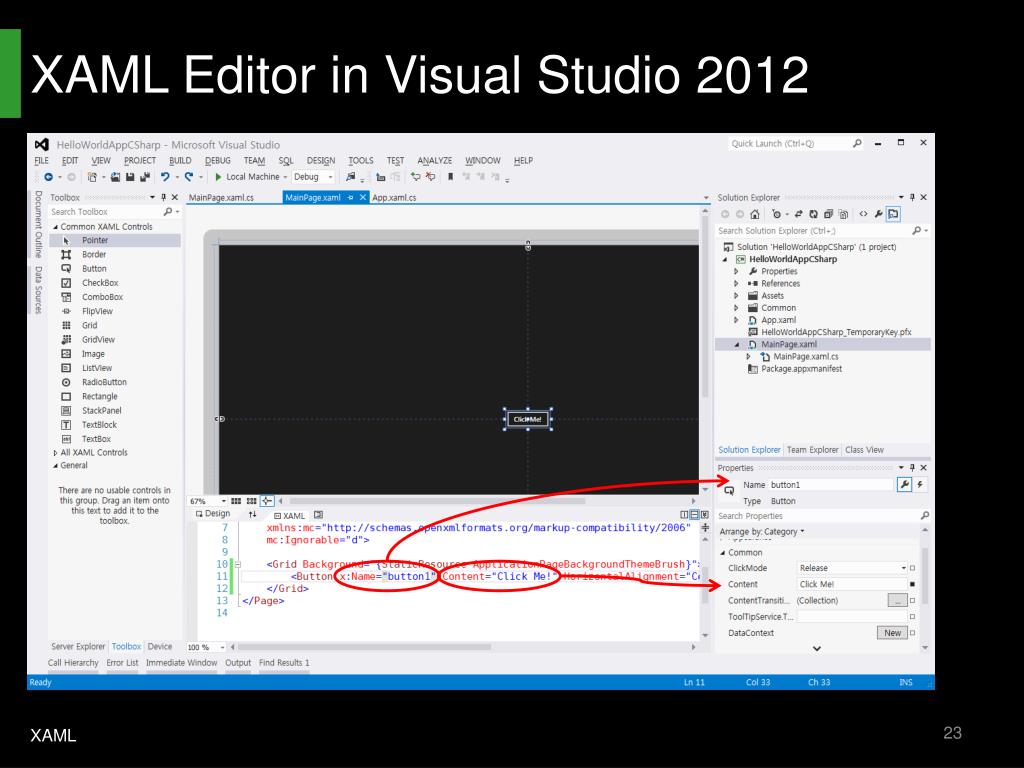Select the ComboBox control in Toolbox

pos(103,297)
